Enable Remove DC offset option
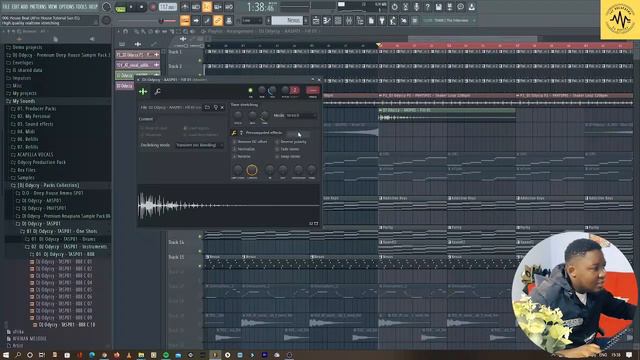This screenshot has height=360, width=640. click(249, 142)
